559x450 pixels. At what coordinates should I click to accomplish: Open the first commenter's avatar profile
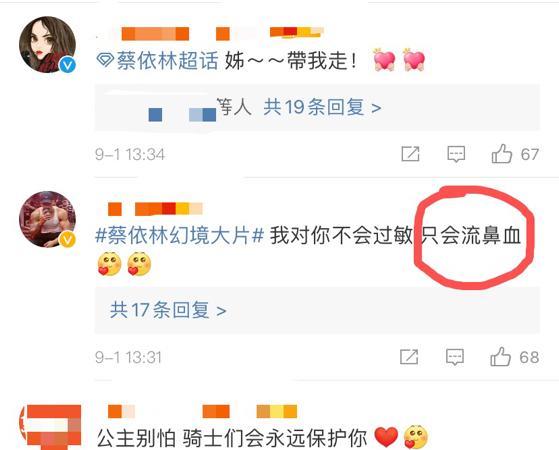tap(47, 45)
